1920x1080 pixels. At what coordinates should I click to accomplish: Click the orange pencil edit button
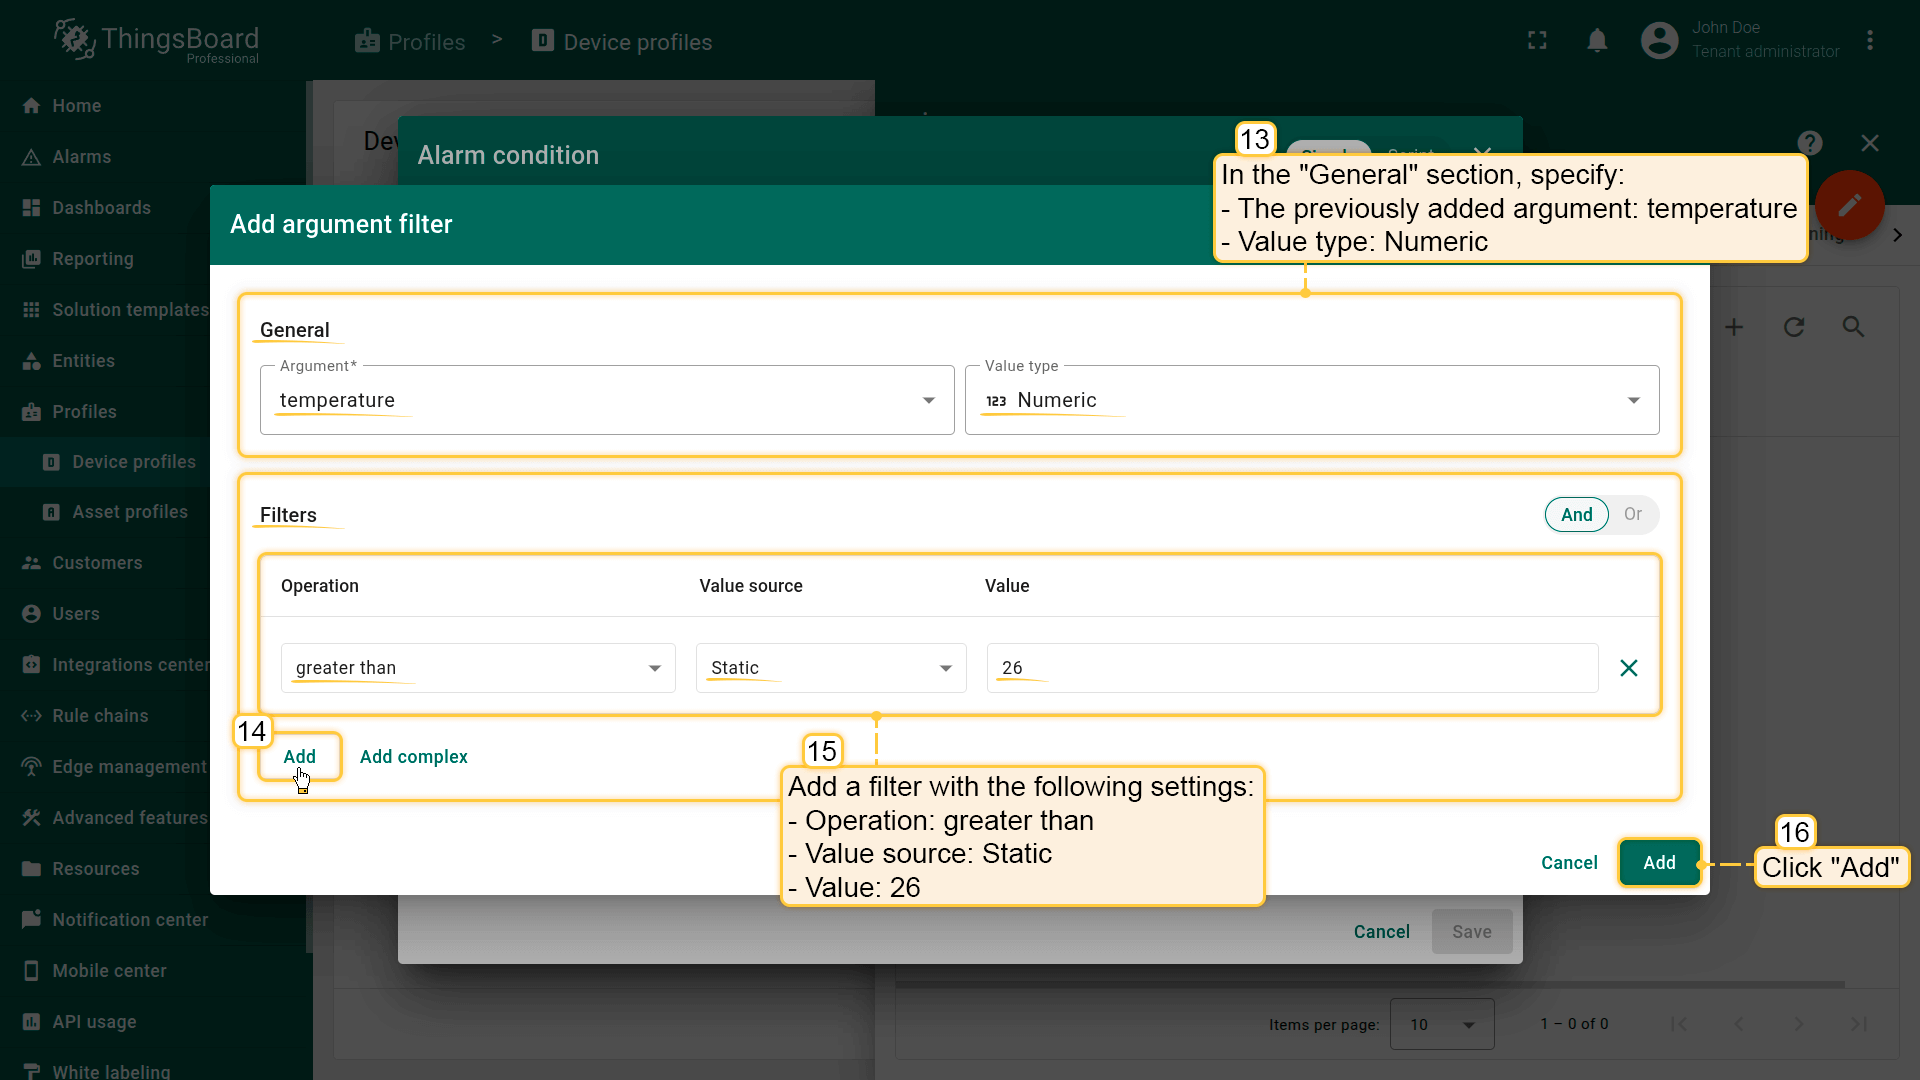(1849, 205)
